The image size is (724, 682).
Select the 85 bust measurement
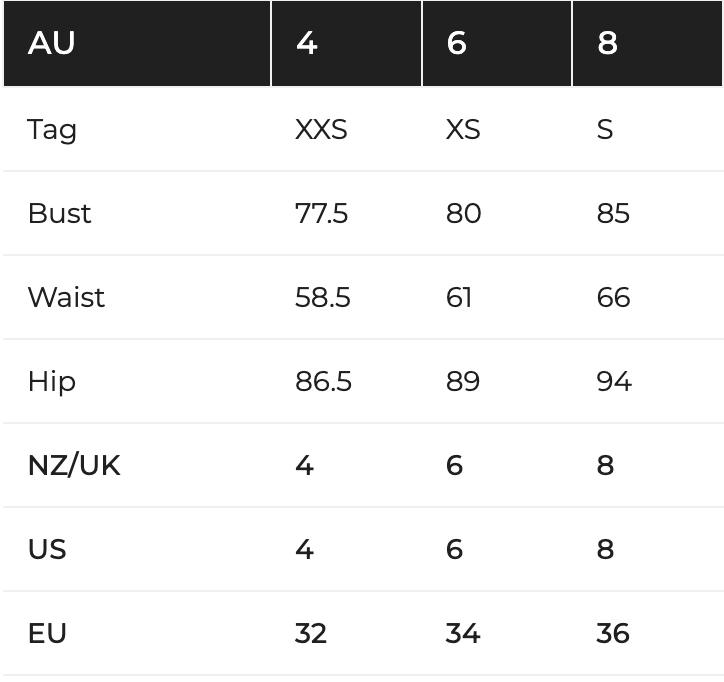613,213
